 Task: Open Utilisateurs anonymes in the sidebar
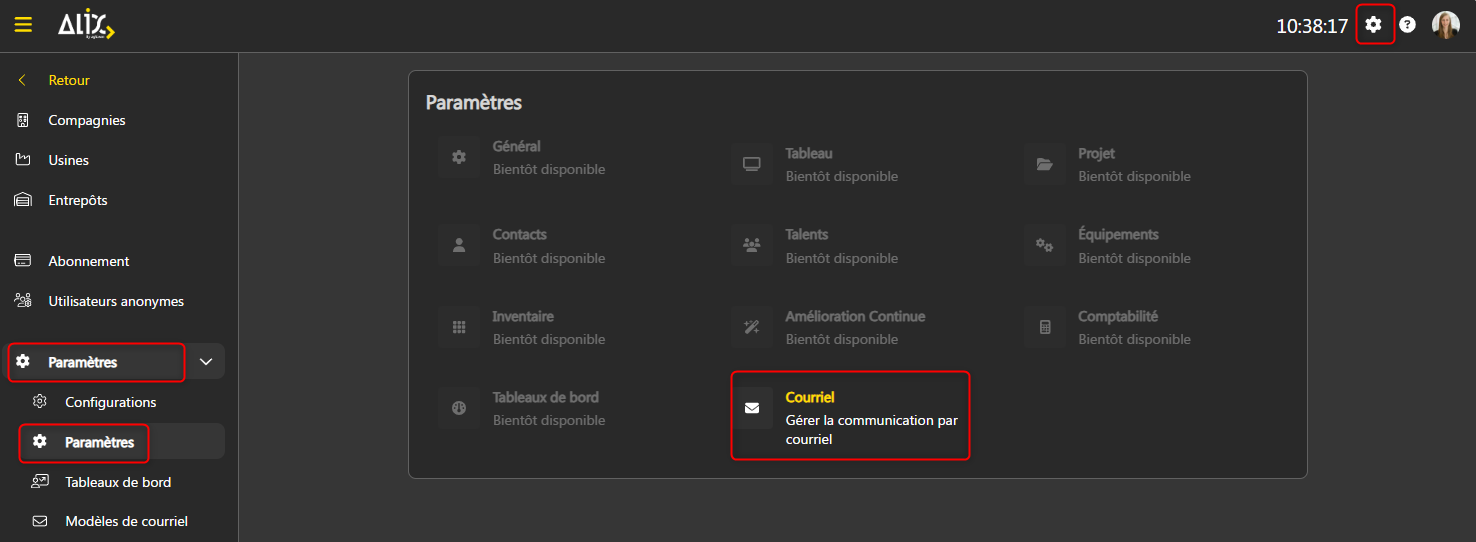click(115, 301)
